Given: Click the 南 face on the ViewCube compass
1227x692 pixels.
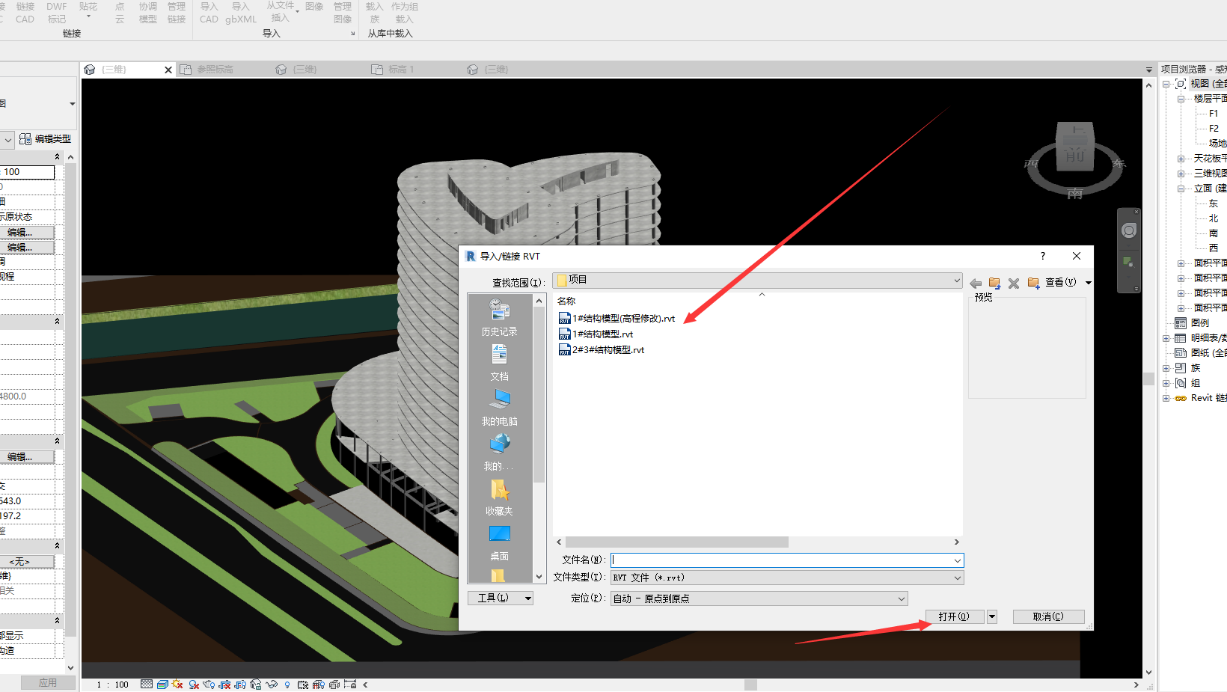Looking at the screenshot, I should coord(1075,194).
